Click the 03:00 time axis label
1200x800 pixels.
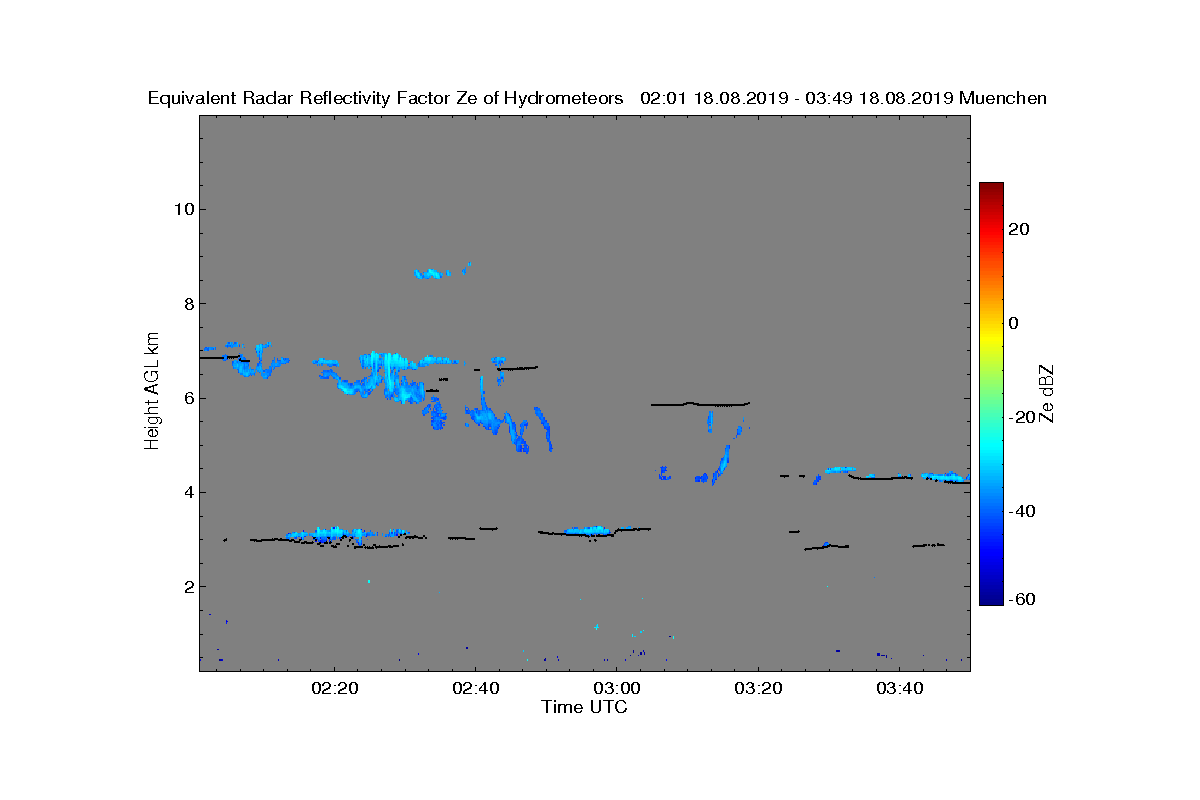(x=617, y=689)
